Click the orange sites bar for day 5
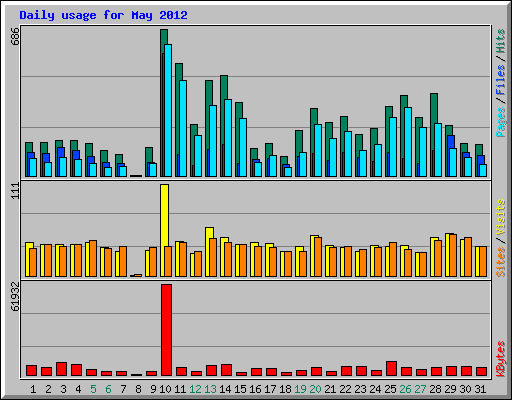The image size is (512, 400). coord(93,258)
